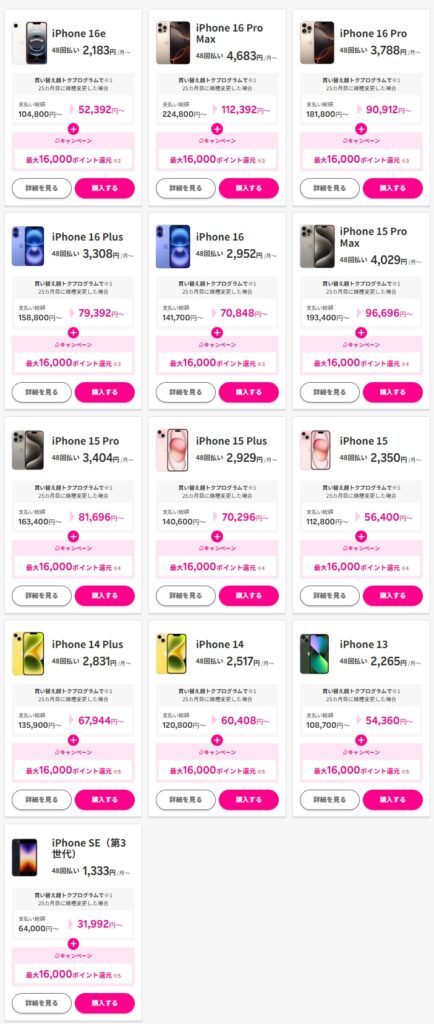Click 購入する button for iPhone 15
434x1024 pixels.
(x=392, y=596)
